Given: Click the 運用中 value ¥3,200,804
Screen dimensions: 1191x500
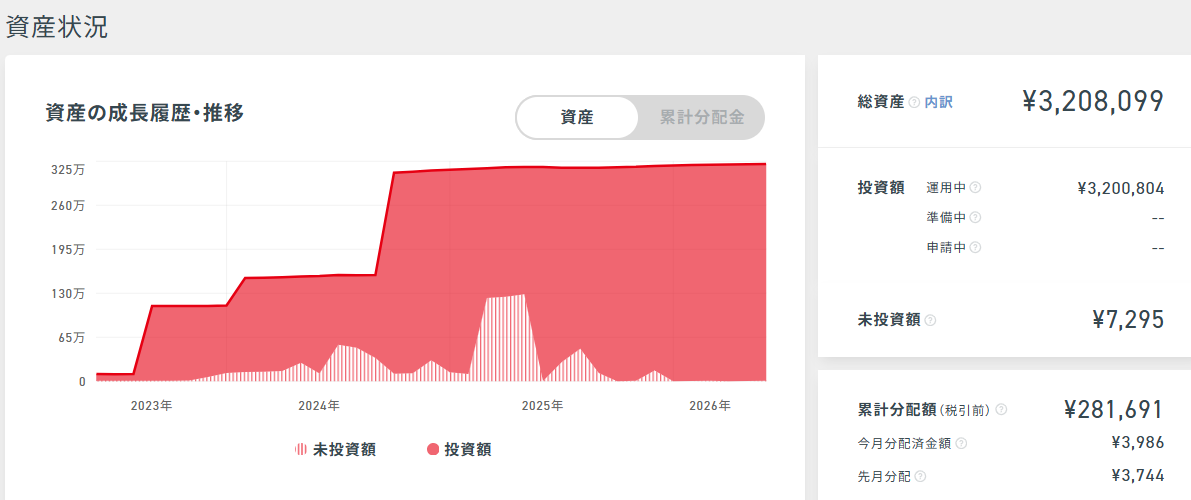Looking at the screenshot, I should click(x=1120, y=188).
